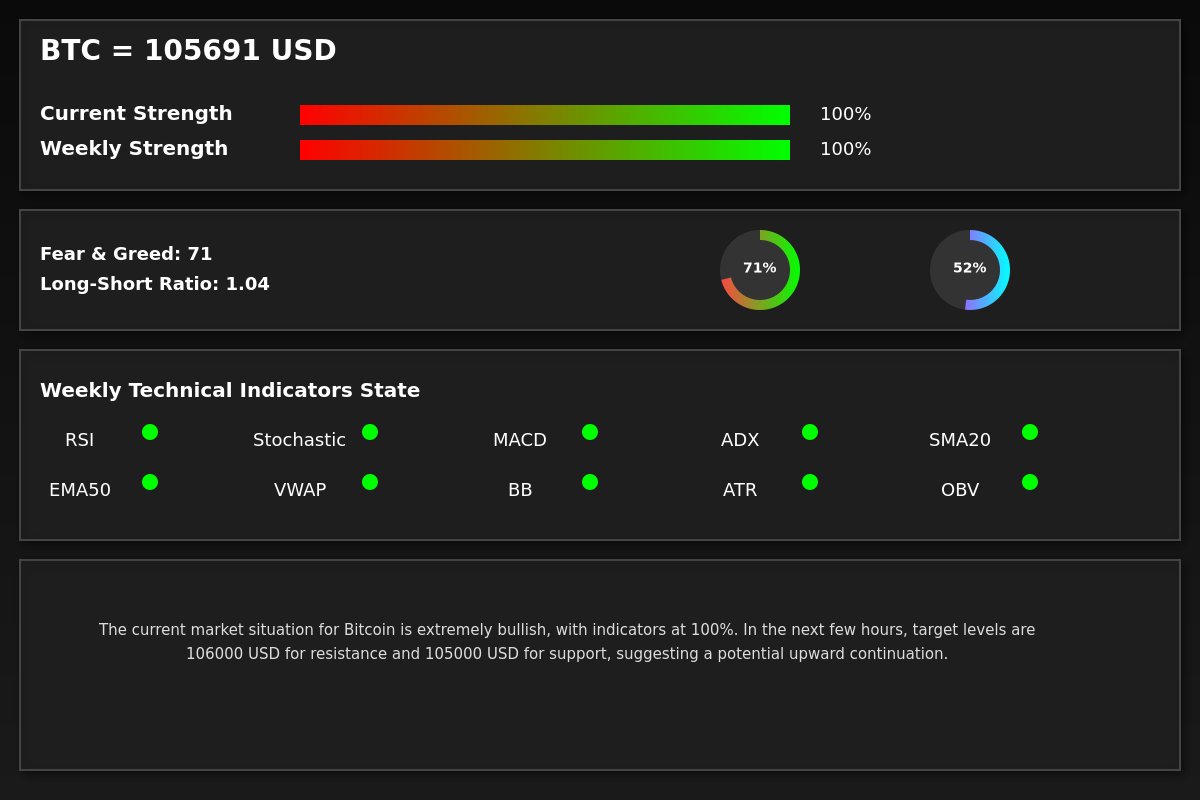Screen dimensions: 1200x800
Task: Click the VWAP label
Action: point(300,490)
